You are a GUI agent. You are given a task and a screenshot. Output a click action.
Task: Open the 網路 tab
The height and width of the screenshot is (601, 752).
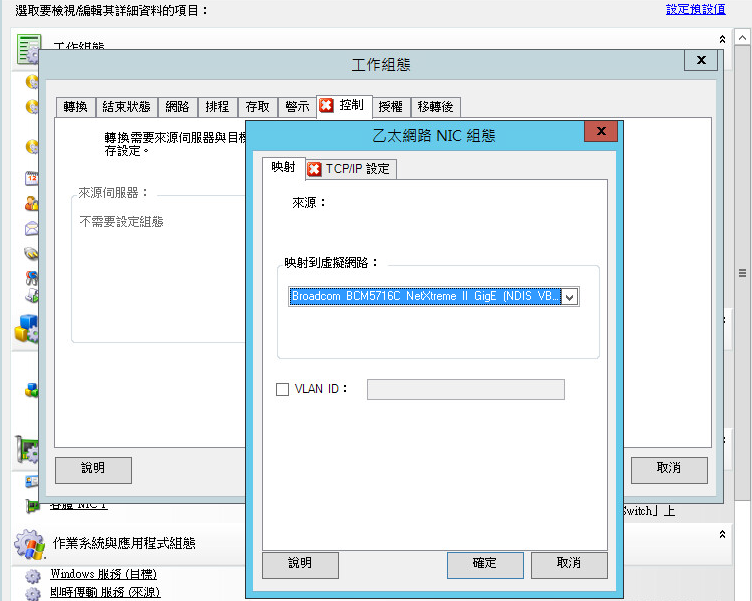click(x=177, y=106)
